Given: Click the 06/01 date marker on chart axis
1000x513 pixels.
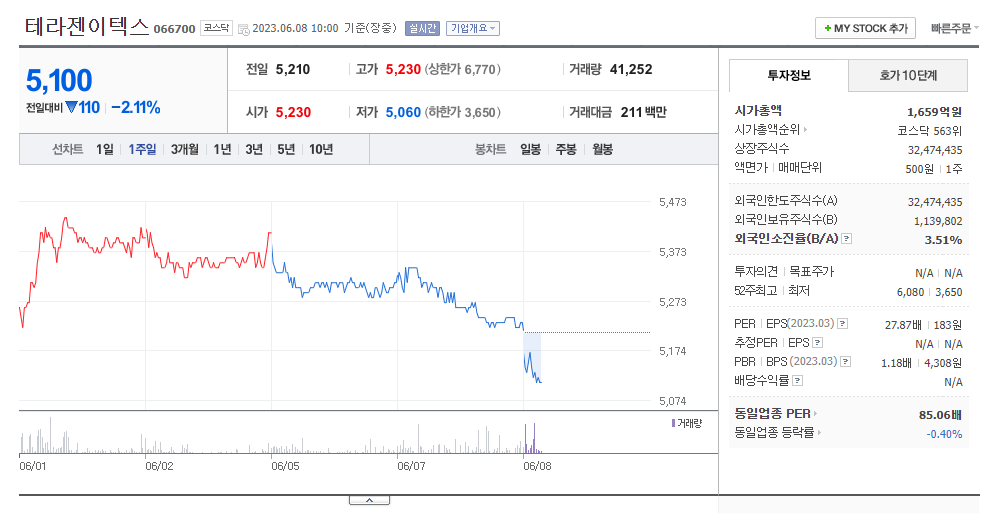Looking at the screenshot, I should coord(33,466).
